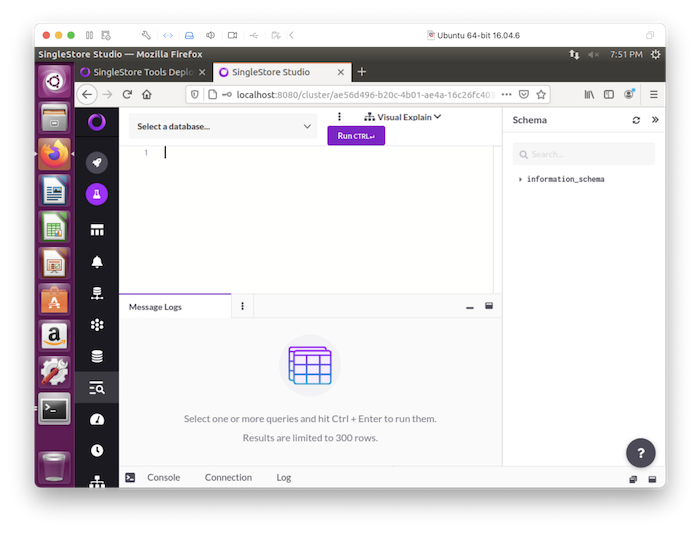Open the editor three-dot options menu
This screenshot has width=700, height=533.
pyautogui.click(x=339, y=117)
